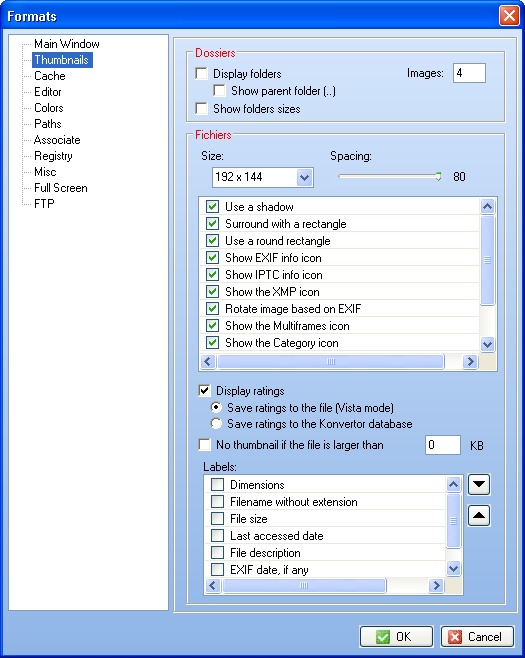This screenshot has width=525, height=658.
Task: Click left arrow of Labels horizontal scrollbar
Action: click(213, 585)
